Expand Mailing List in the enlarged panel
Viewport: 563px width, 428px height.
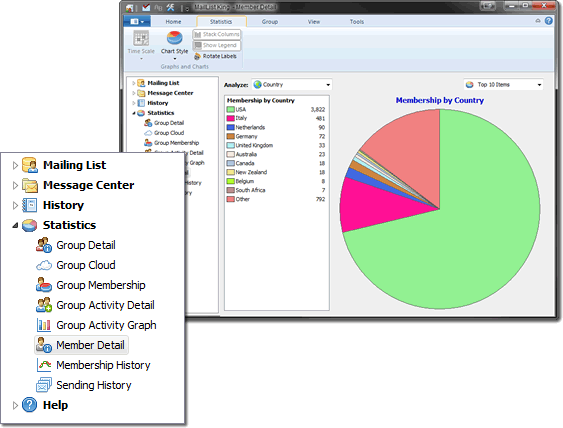tap(15, 165)
